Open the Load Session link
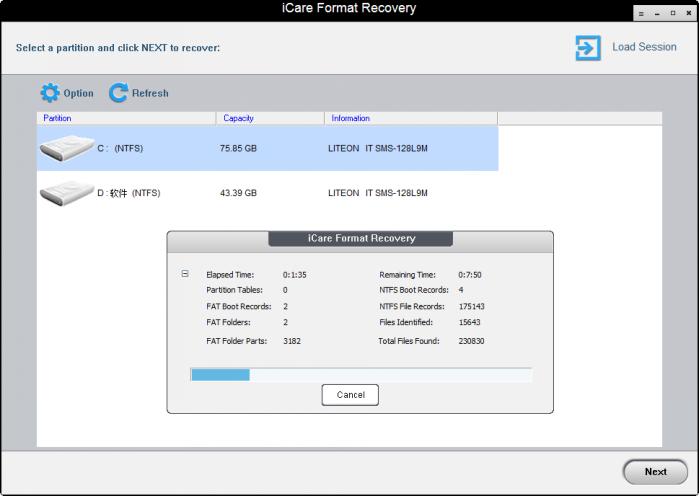Viewport: 699px width, 496px height. point(644,47)
